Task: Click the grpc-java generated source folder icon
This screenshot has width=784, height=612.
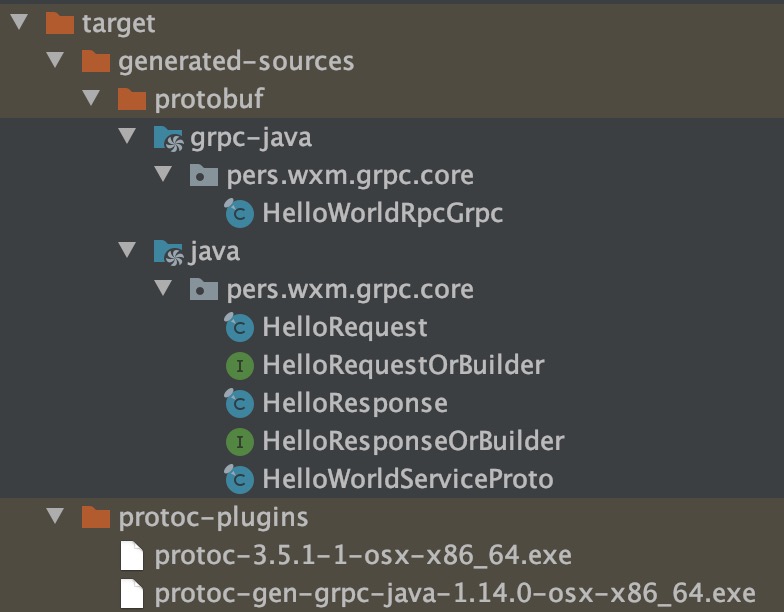Action: (167, 137)
